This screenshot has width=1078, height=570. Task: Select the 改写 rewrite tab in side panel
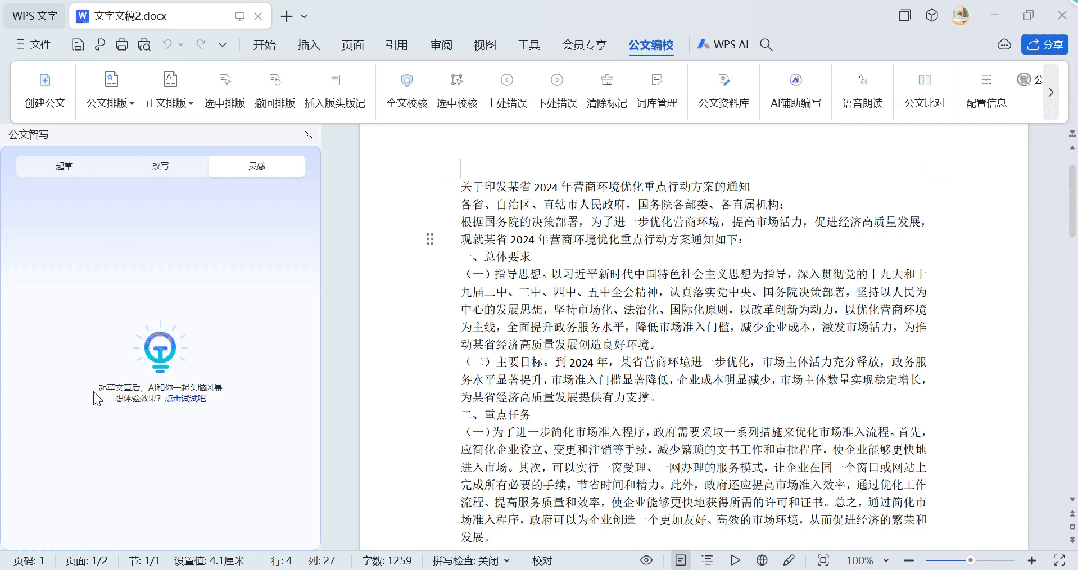[160, 166]
